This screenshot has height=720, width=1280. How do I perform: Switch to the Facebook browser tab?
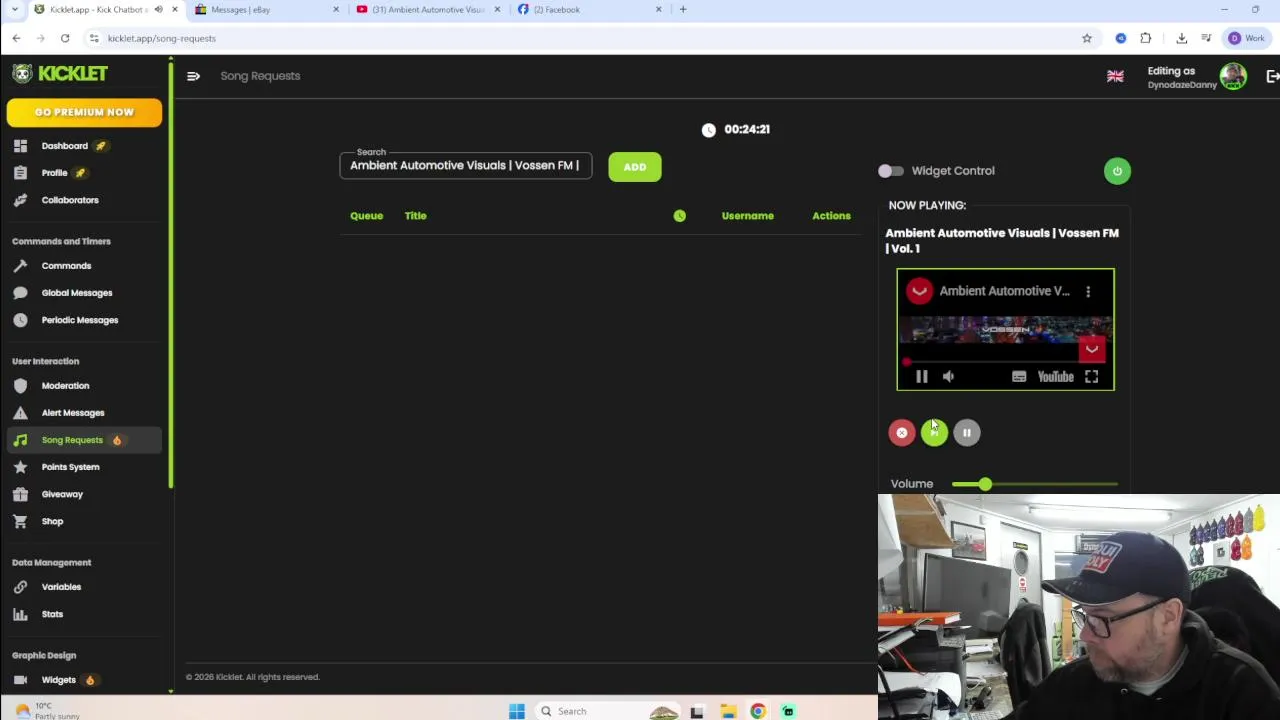tap(589, 10)
